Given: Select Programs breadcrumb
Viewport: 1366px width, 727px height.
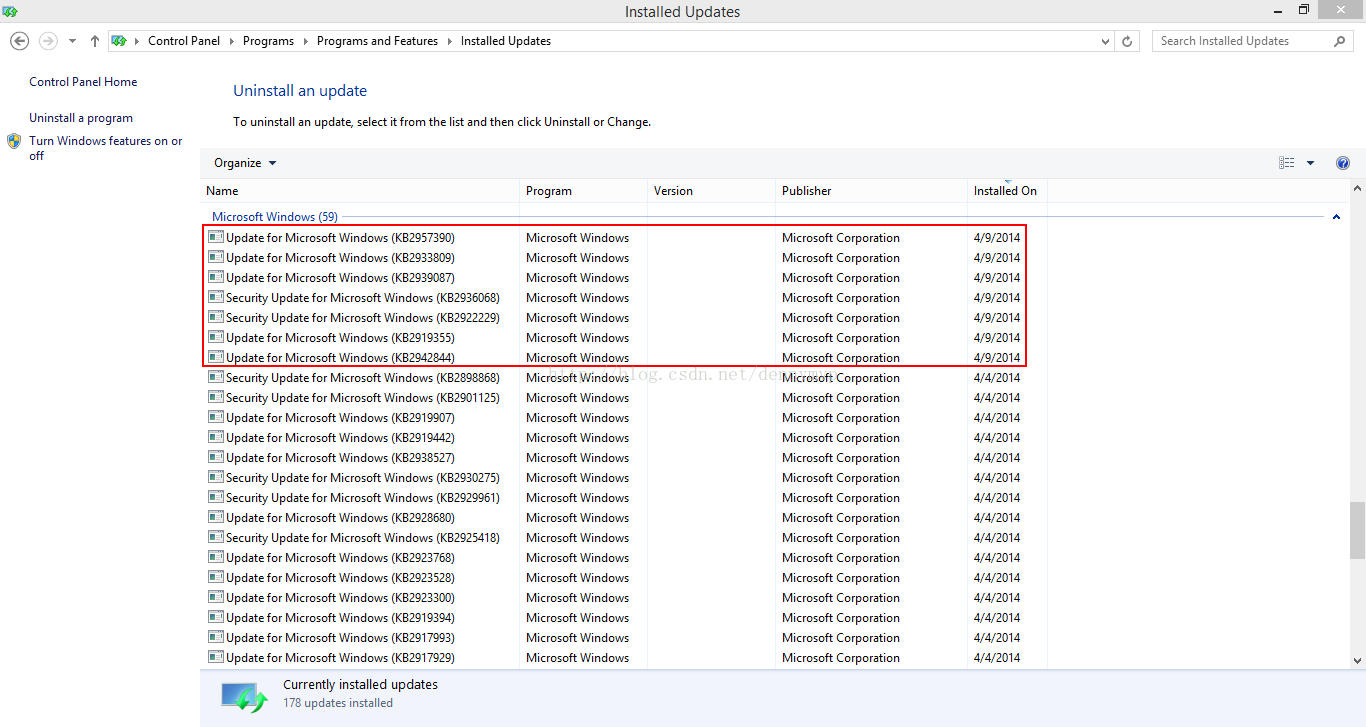Looking at the screenshot, I should point(268,41).
